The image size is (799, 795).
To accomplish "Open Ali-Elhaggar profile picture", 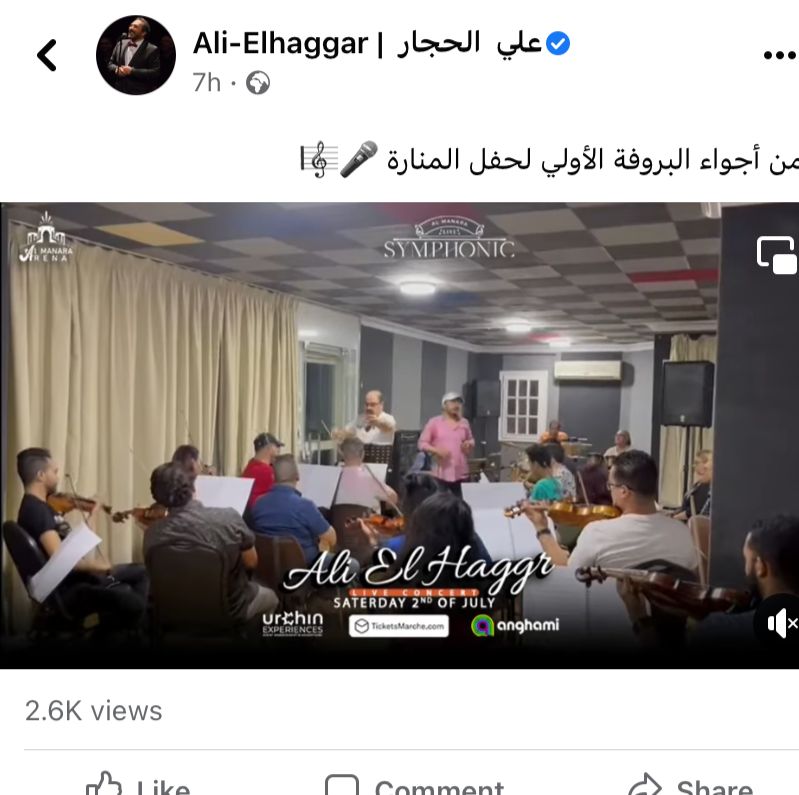I will (136, 55).
